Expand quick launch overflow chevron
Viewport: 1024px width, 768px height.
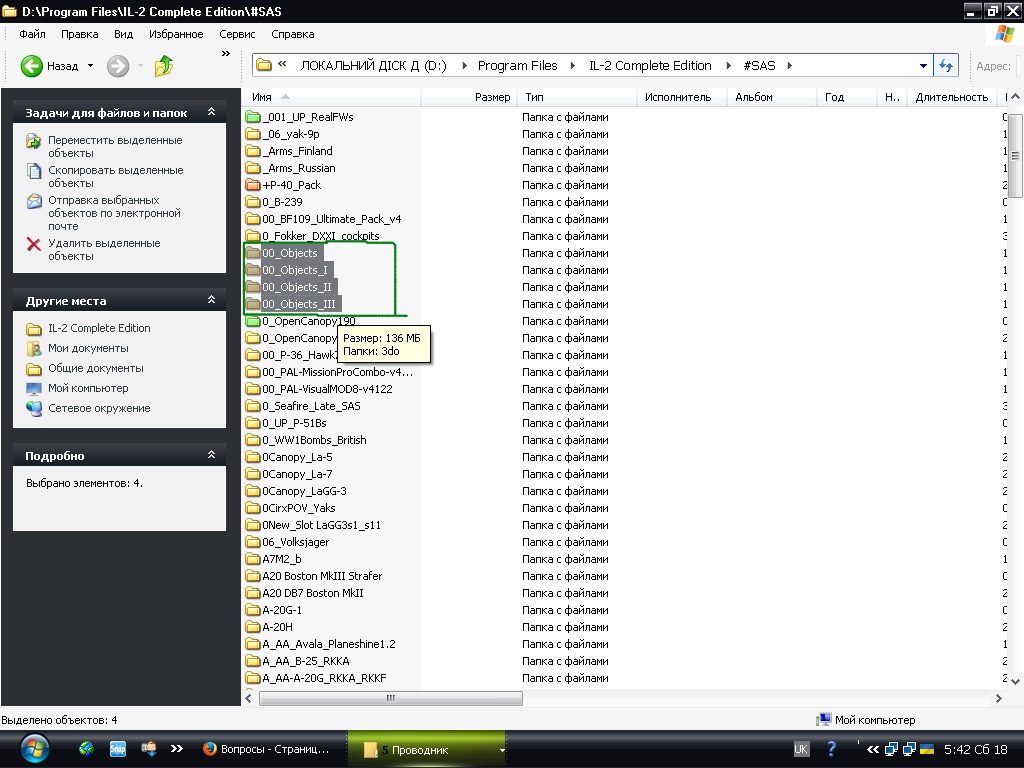pyautogui.click(x=176, y=749)
